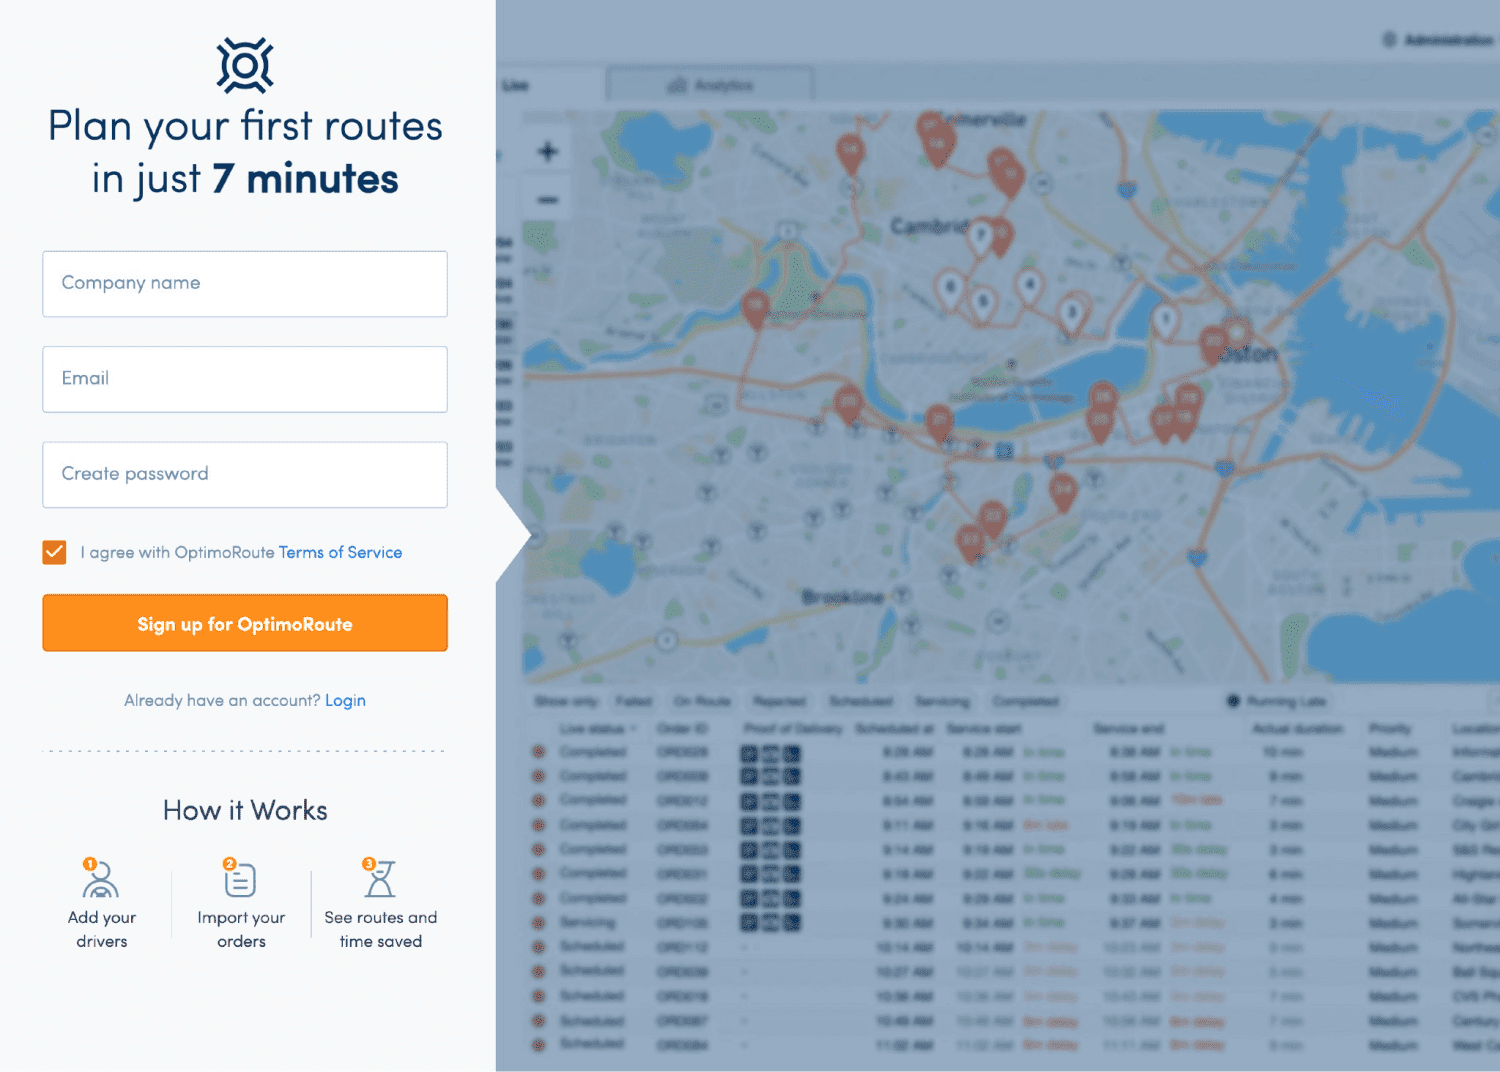
Task: Expand the Live status column dropdown
Action: pos(633,729)
